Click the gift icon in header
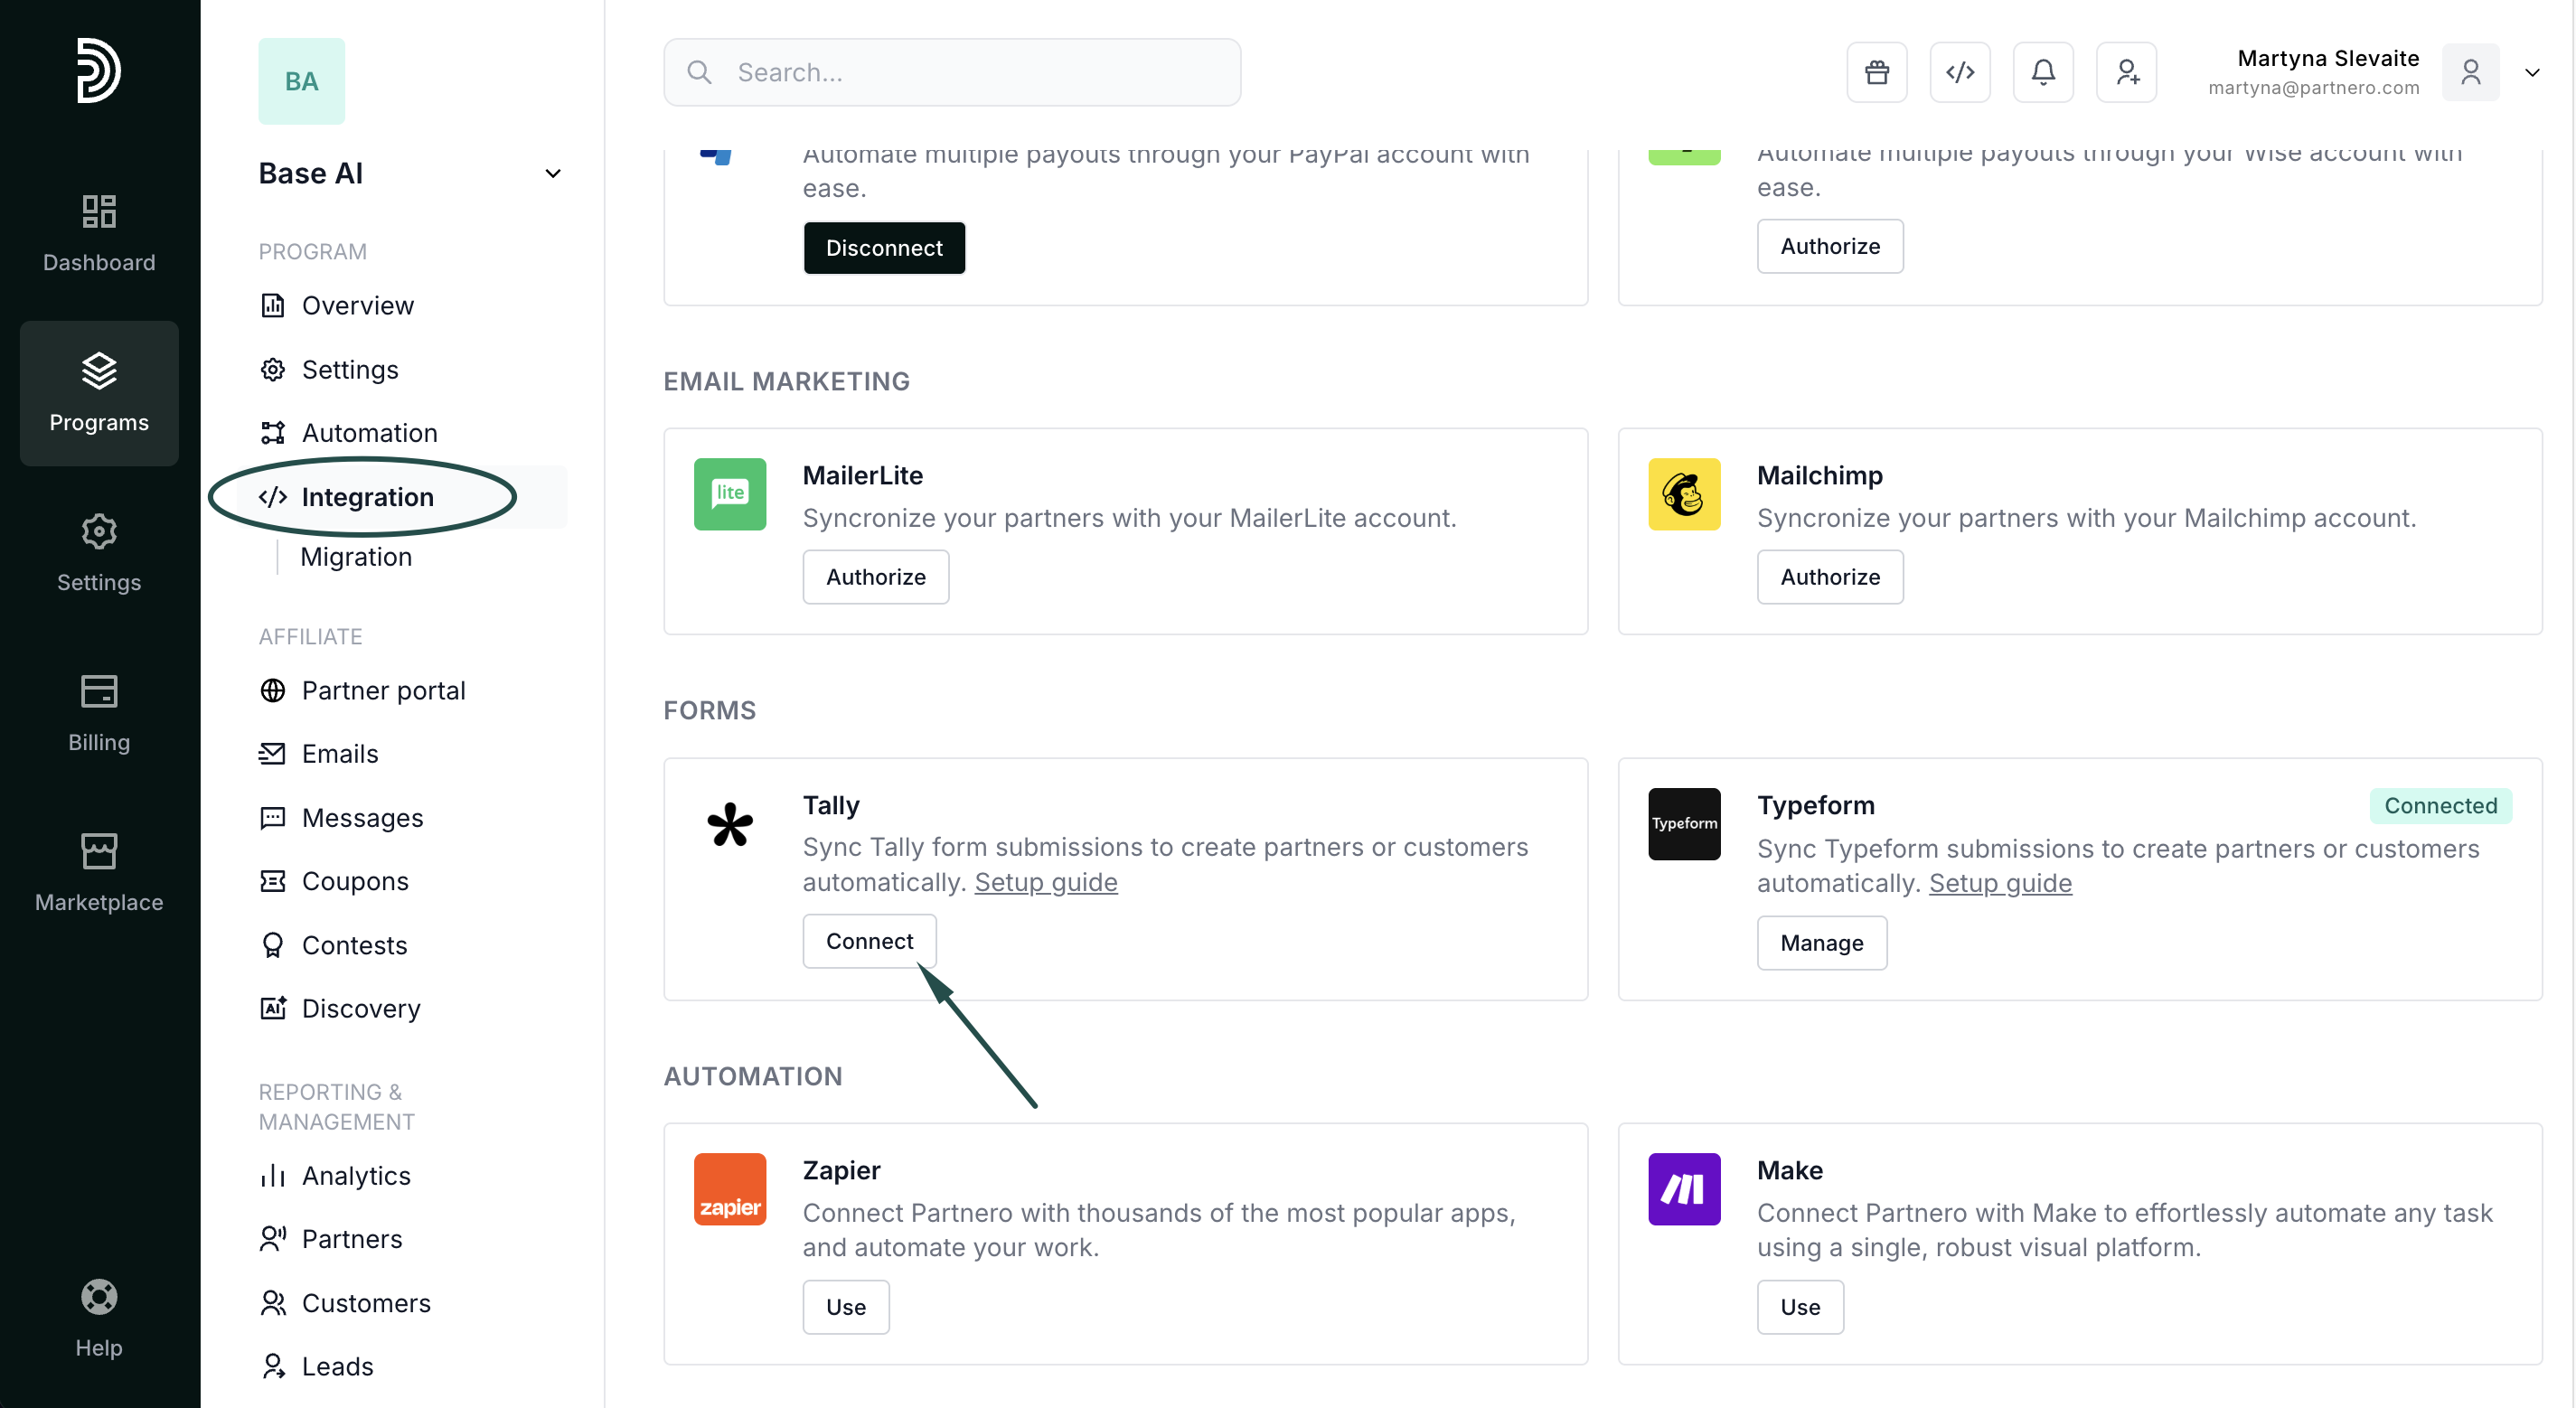This screenshot has height=1408, width=2576. click(x=1876, y=72)
